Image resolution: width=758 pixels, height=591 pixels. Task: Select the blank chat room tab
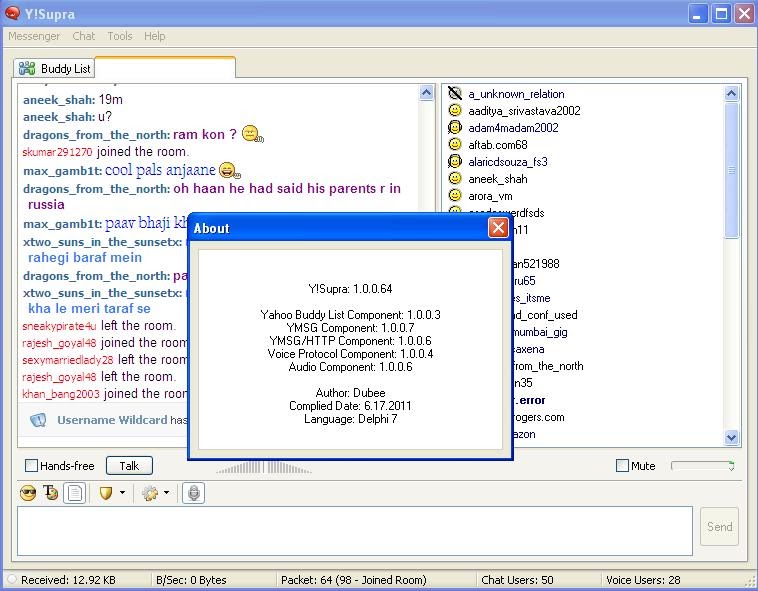pyautogui.click(x=165, y=67)
